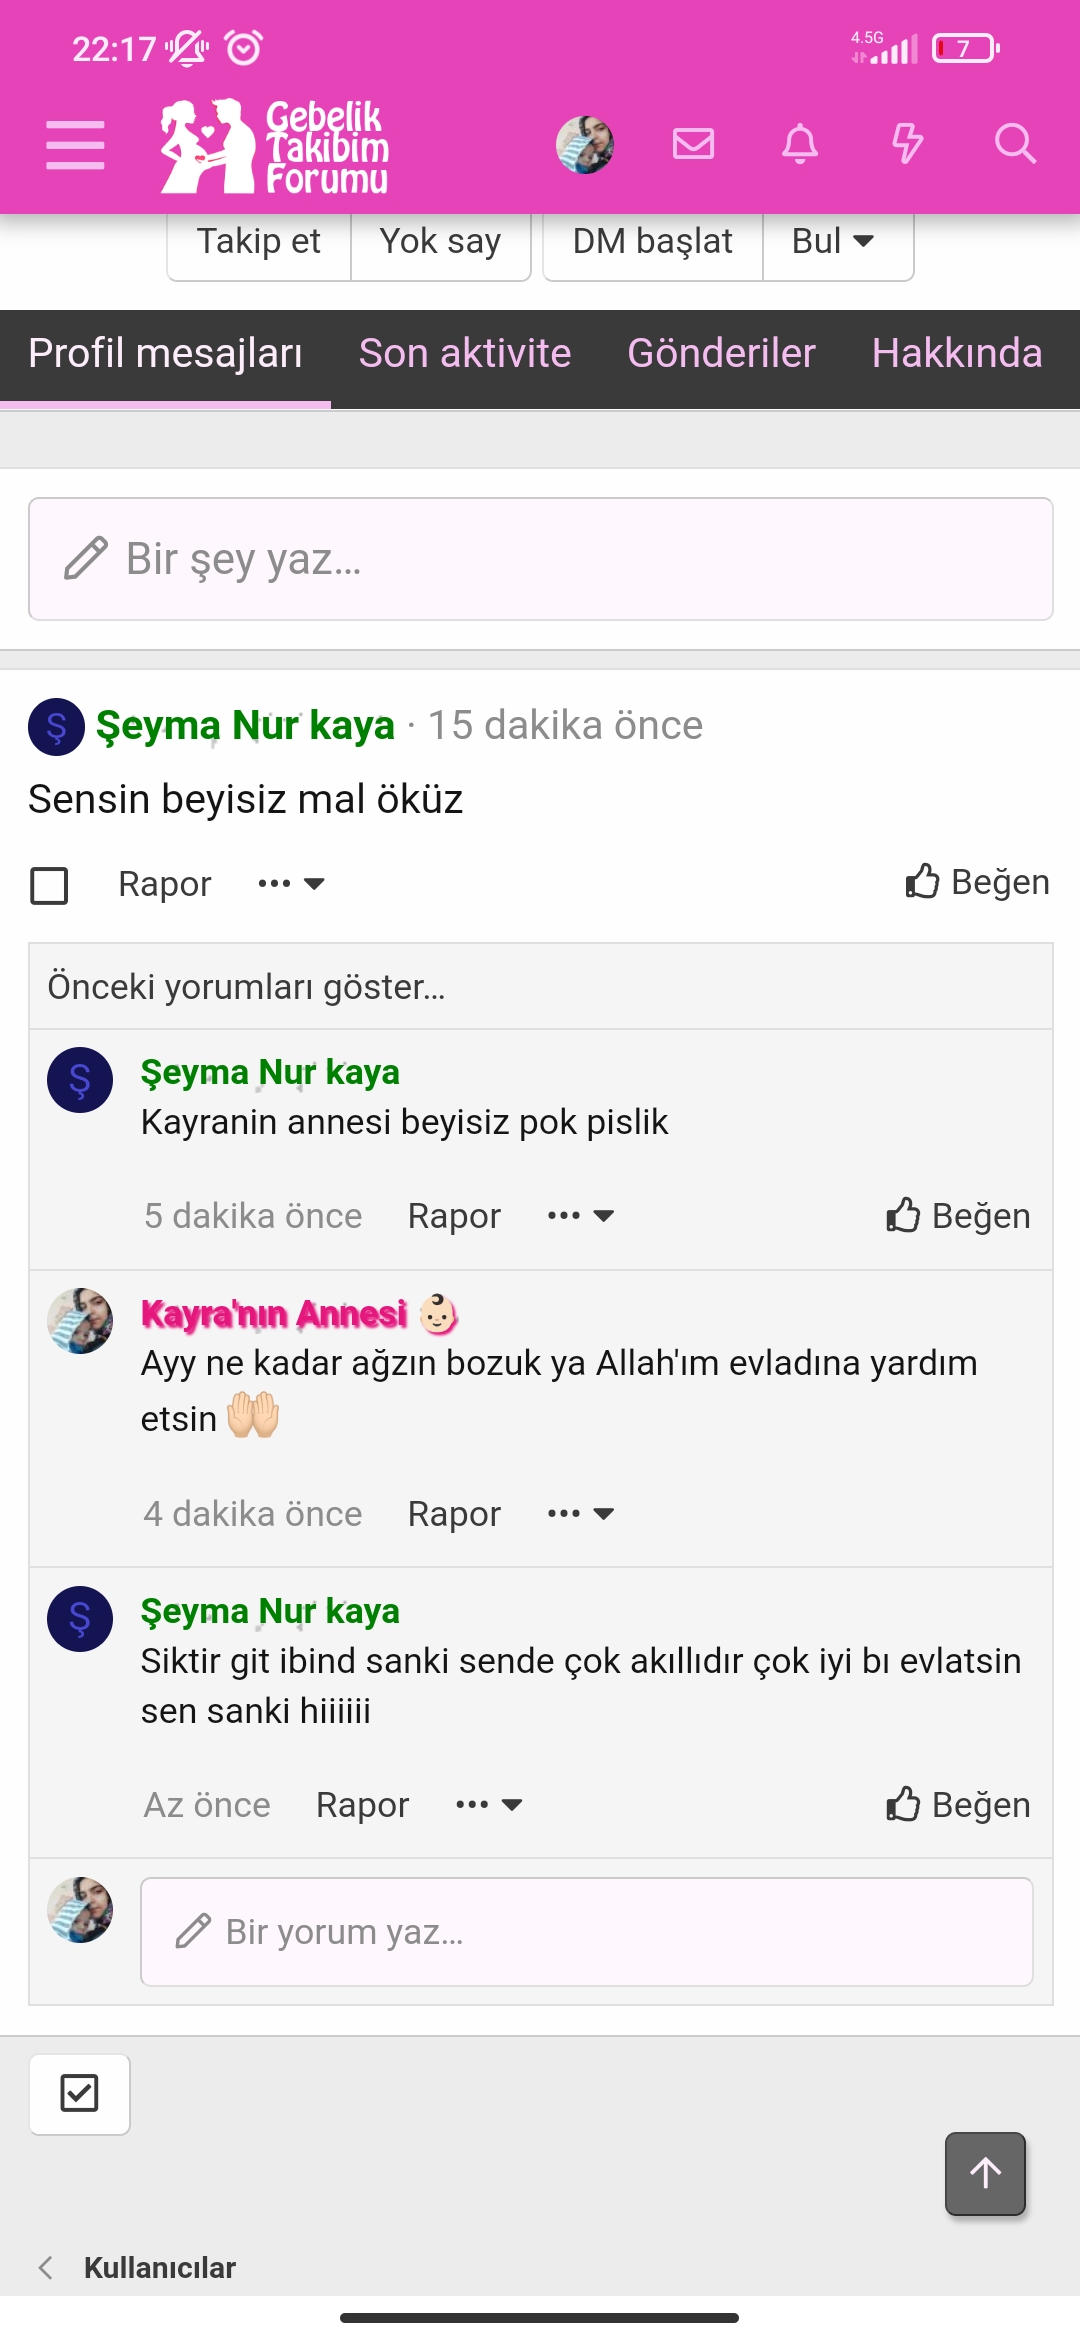Open the lightning bolt what's new icon

[x=907, y=144]
